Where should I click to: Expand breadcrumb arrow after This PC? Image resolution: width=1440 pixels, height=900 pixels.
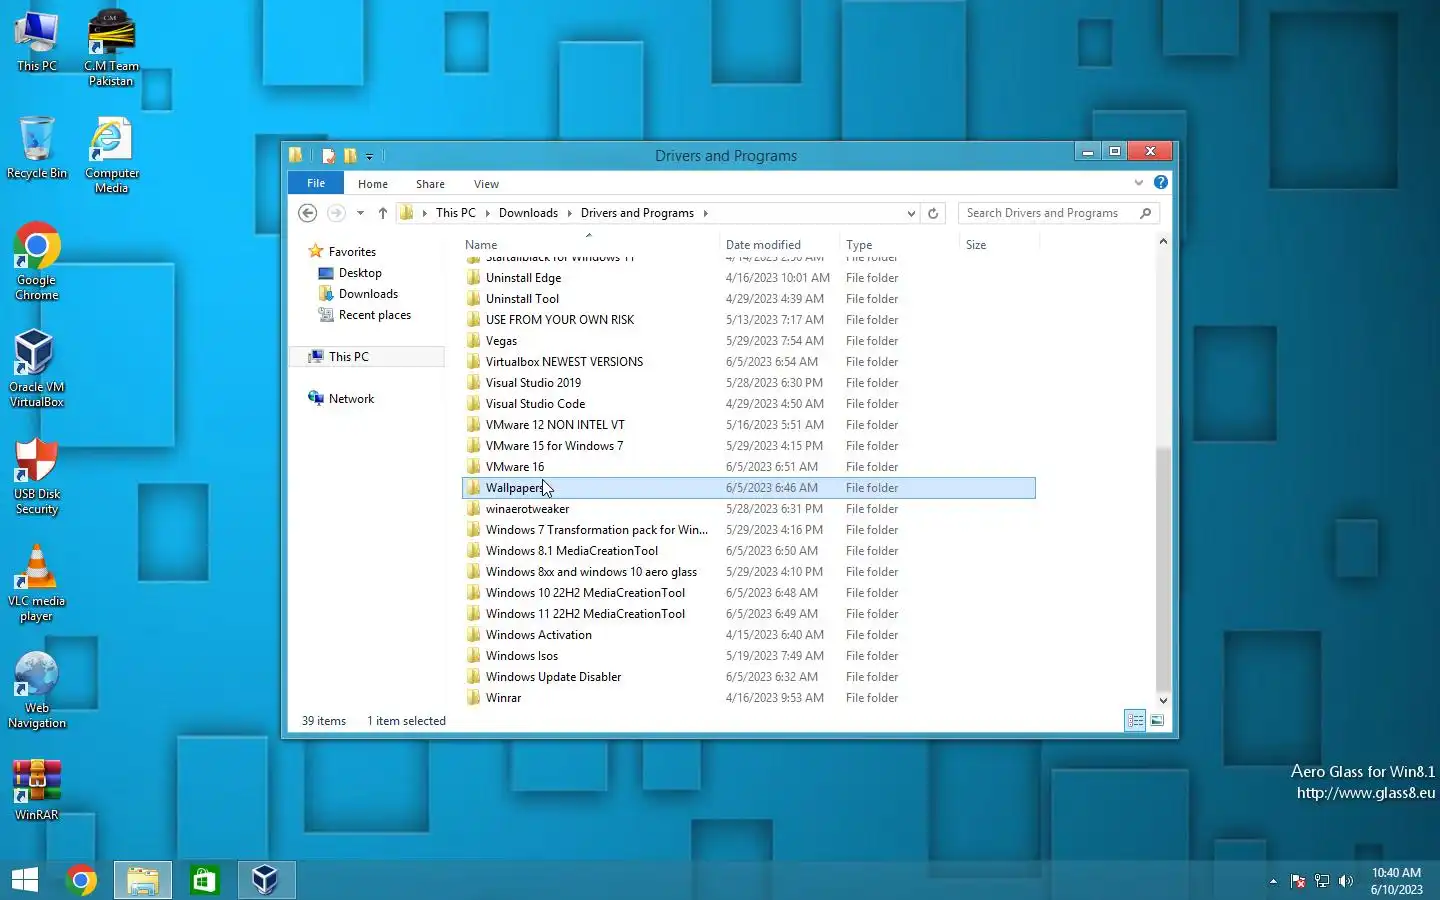click(487, 213)
